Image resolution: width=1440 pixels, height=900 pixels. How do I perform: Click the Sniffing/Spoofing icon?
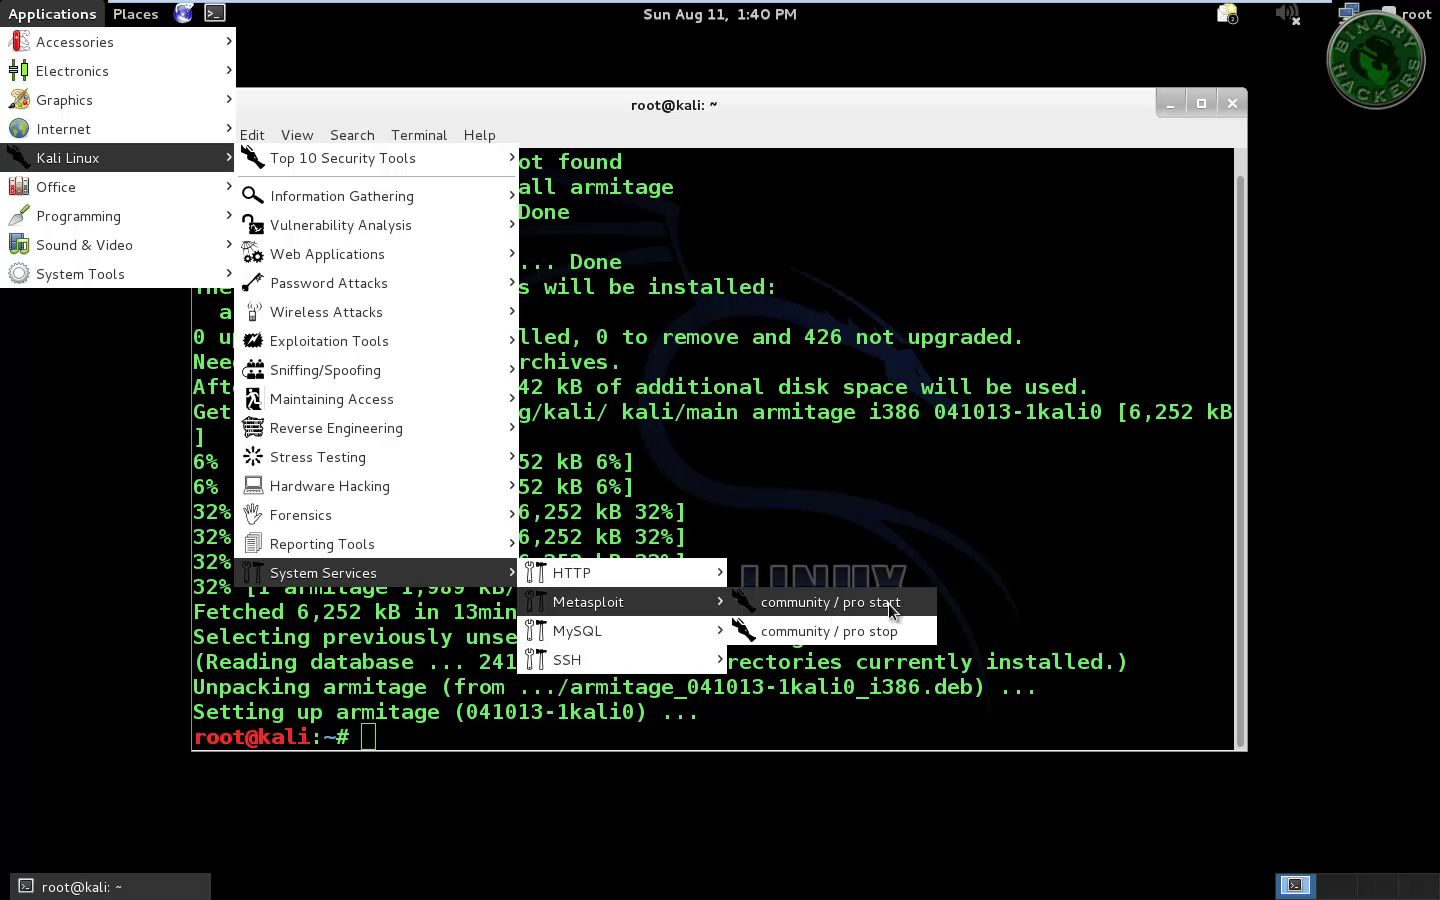click(x=253, y=370)
